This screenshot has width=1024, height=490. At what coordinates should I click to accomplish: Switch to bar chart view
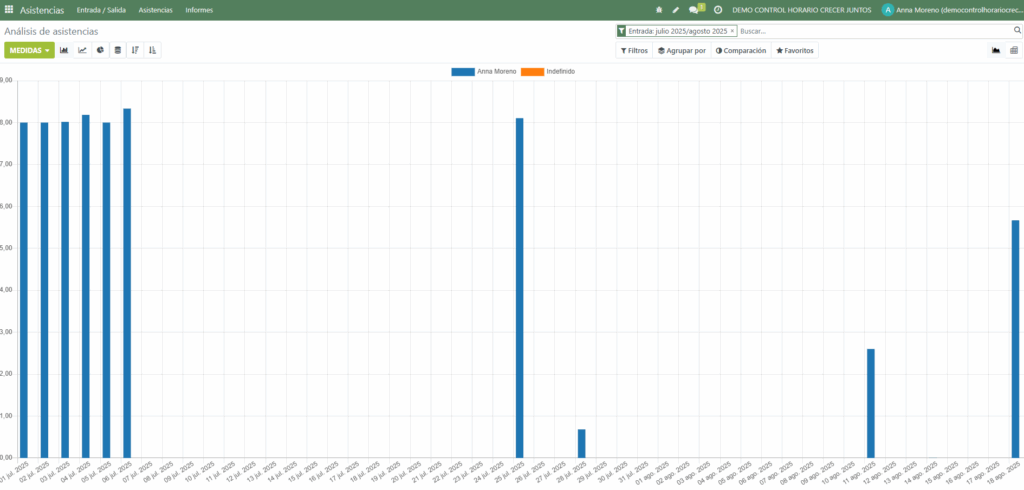click(65, 50)
